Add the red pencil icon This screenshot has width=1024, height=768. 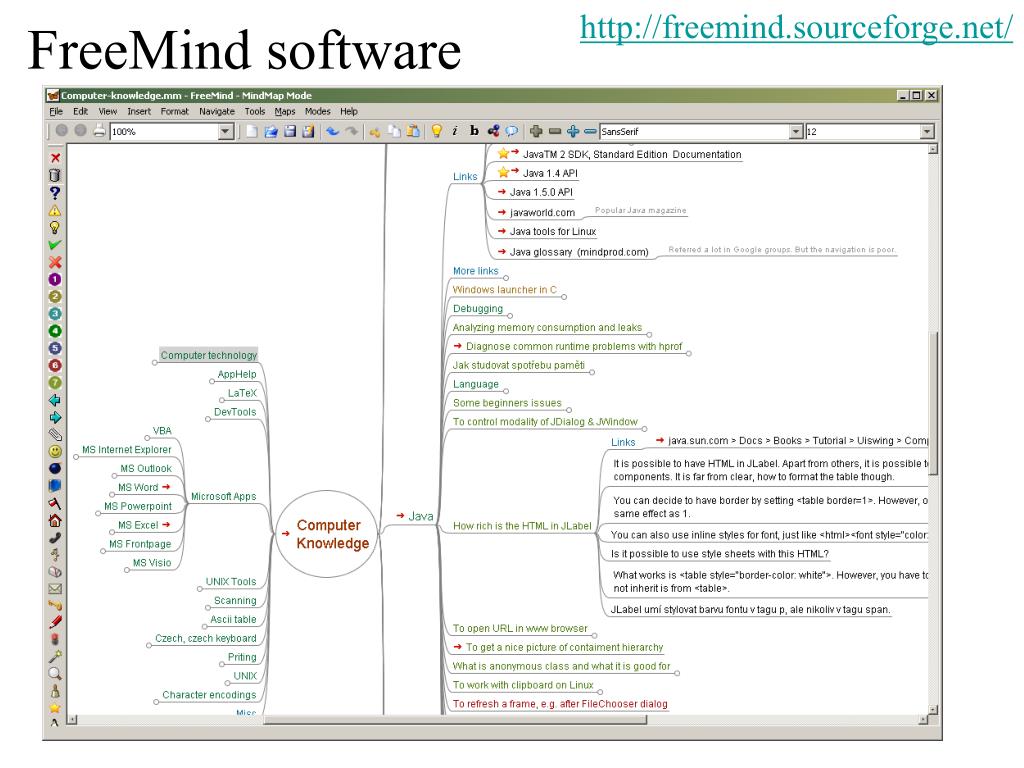55,622
